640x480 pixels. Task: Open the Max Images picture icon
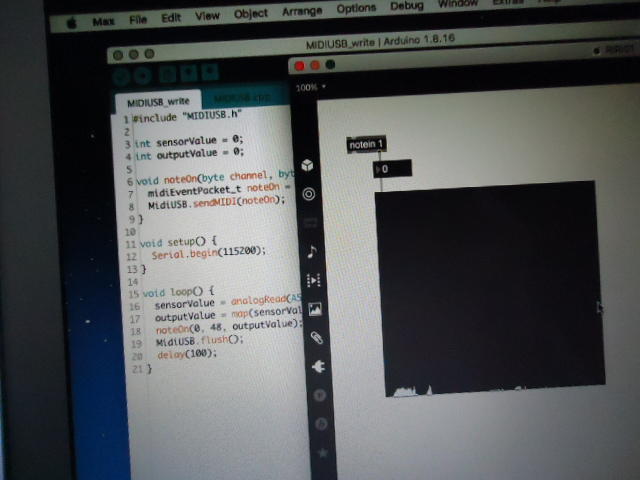[x=315, y=309]
